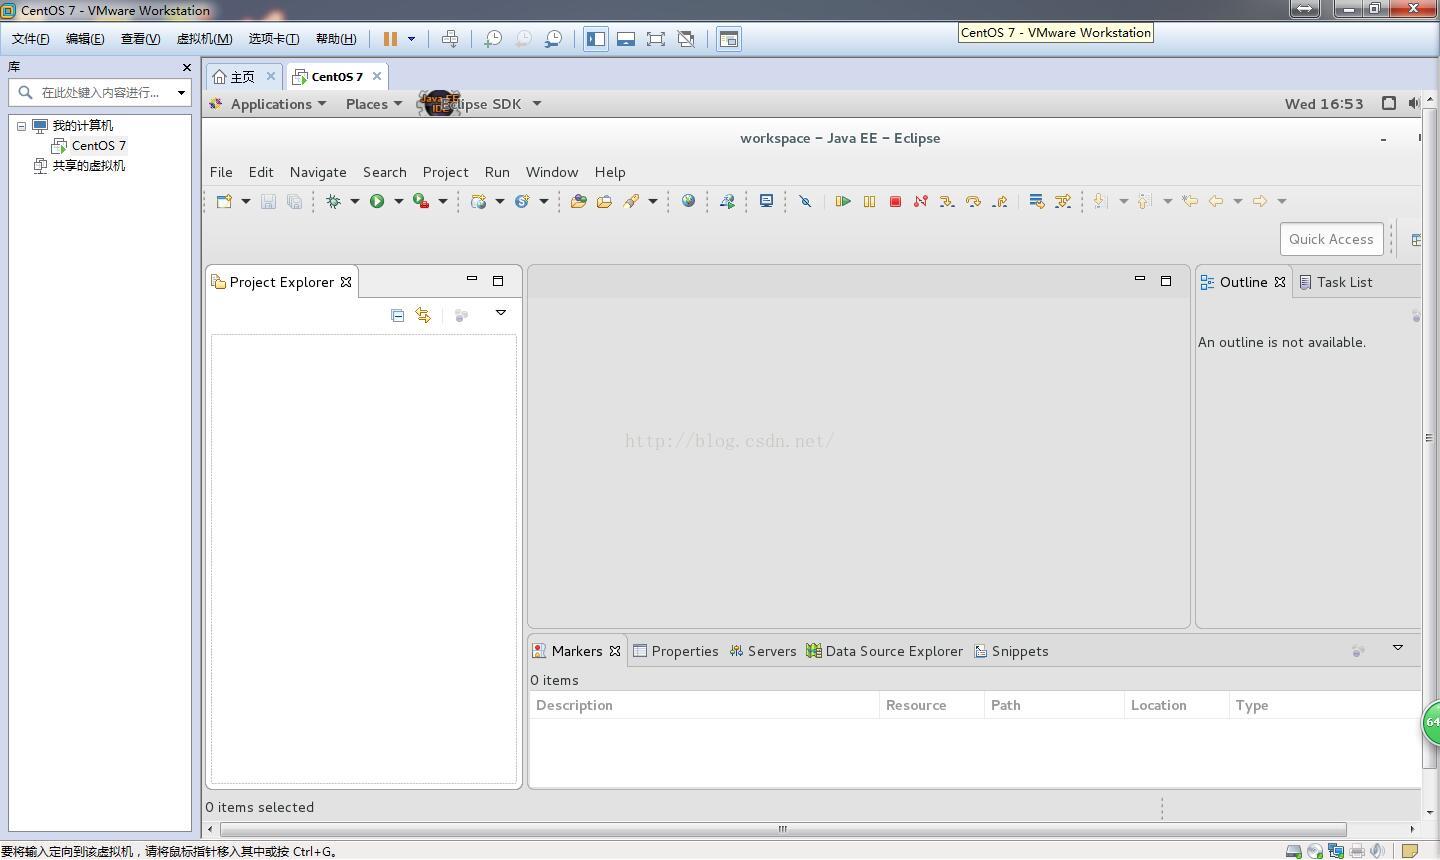Switch to the Snippets tab
This screenshot has width=1440, height=860.
pyautogui.click(x=1011, y=651)
